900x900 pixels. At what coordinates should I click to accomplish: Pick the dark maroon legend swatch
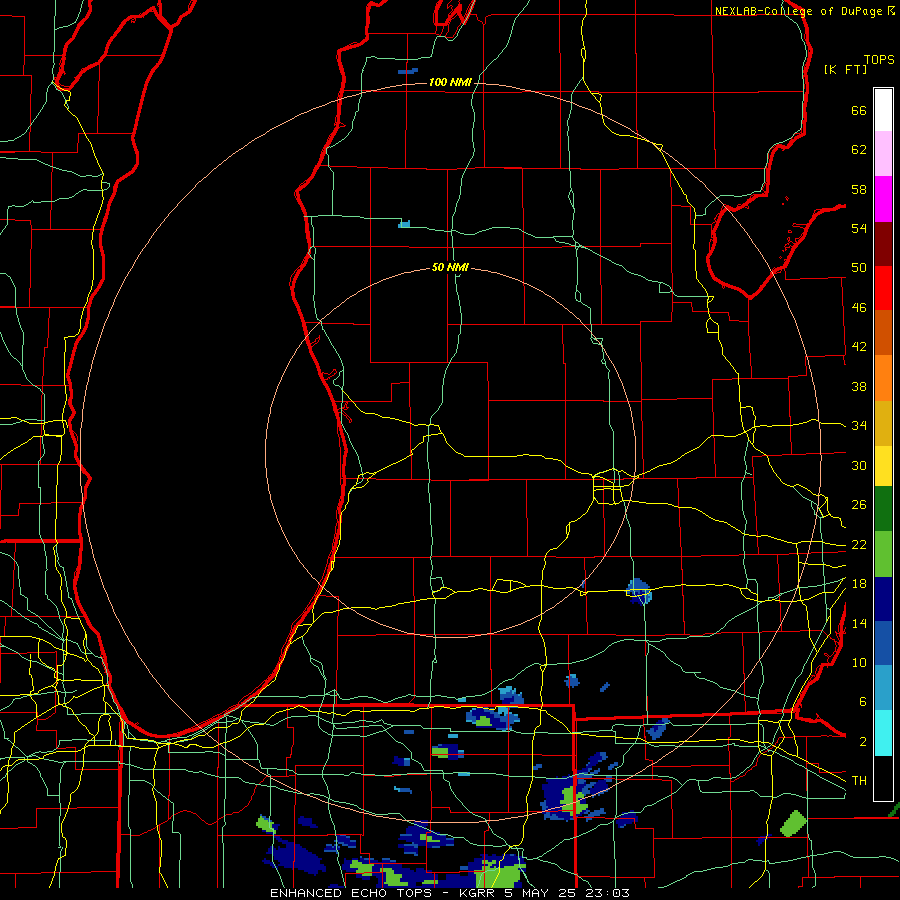pyautogui.click(x=883, y=244)
